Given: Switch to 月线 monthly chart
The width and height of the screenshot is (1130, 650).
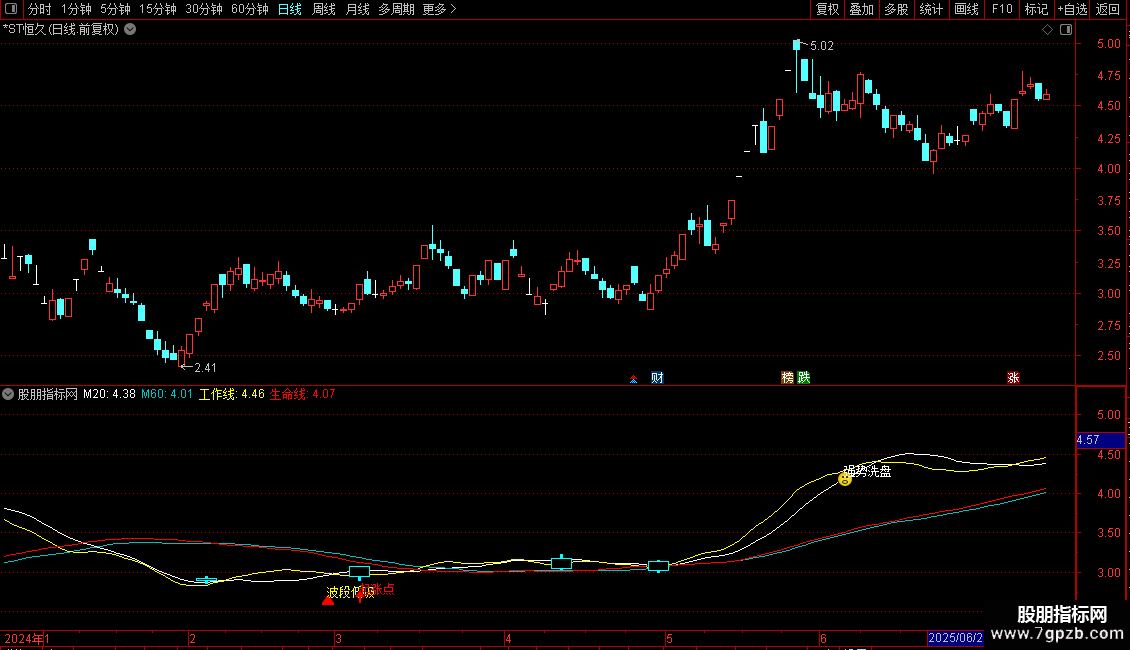Looking at the screenshot, I should [357, 9].
